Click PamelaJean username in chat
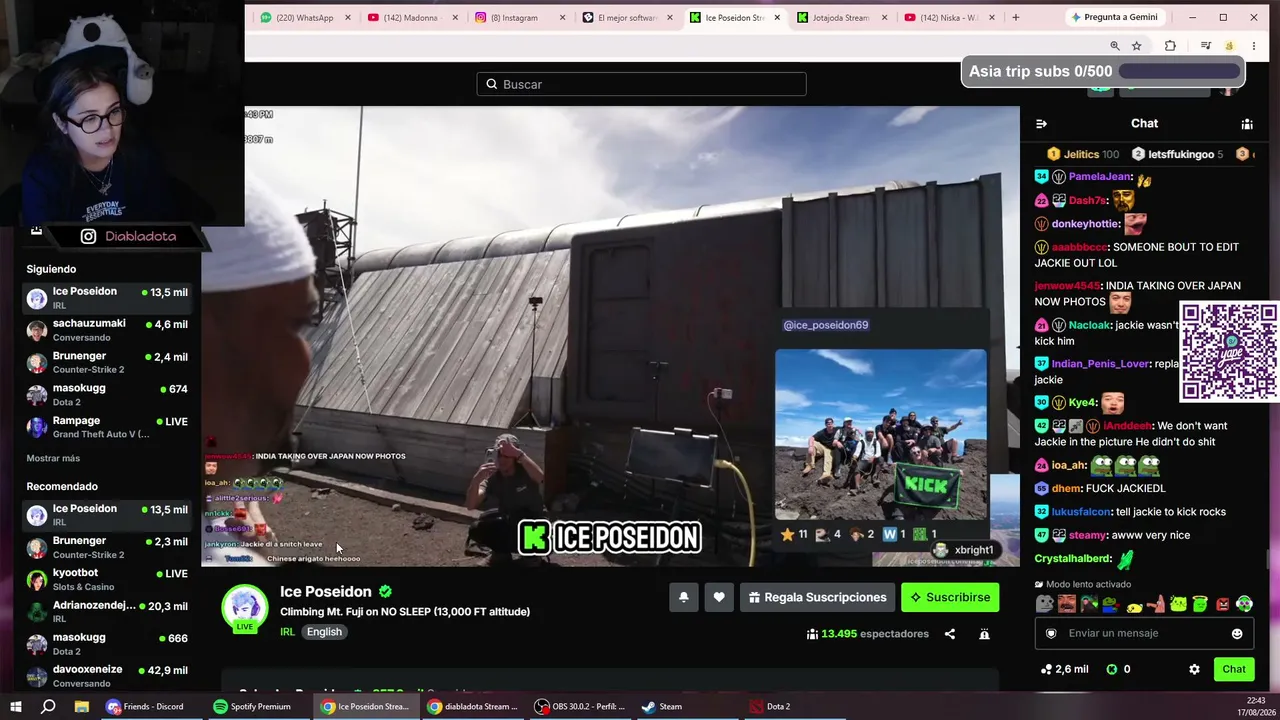This screenshot has width=1280, height=720. [1100, 177]
